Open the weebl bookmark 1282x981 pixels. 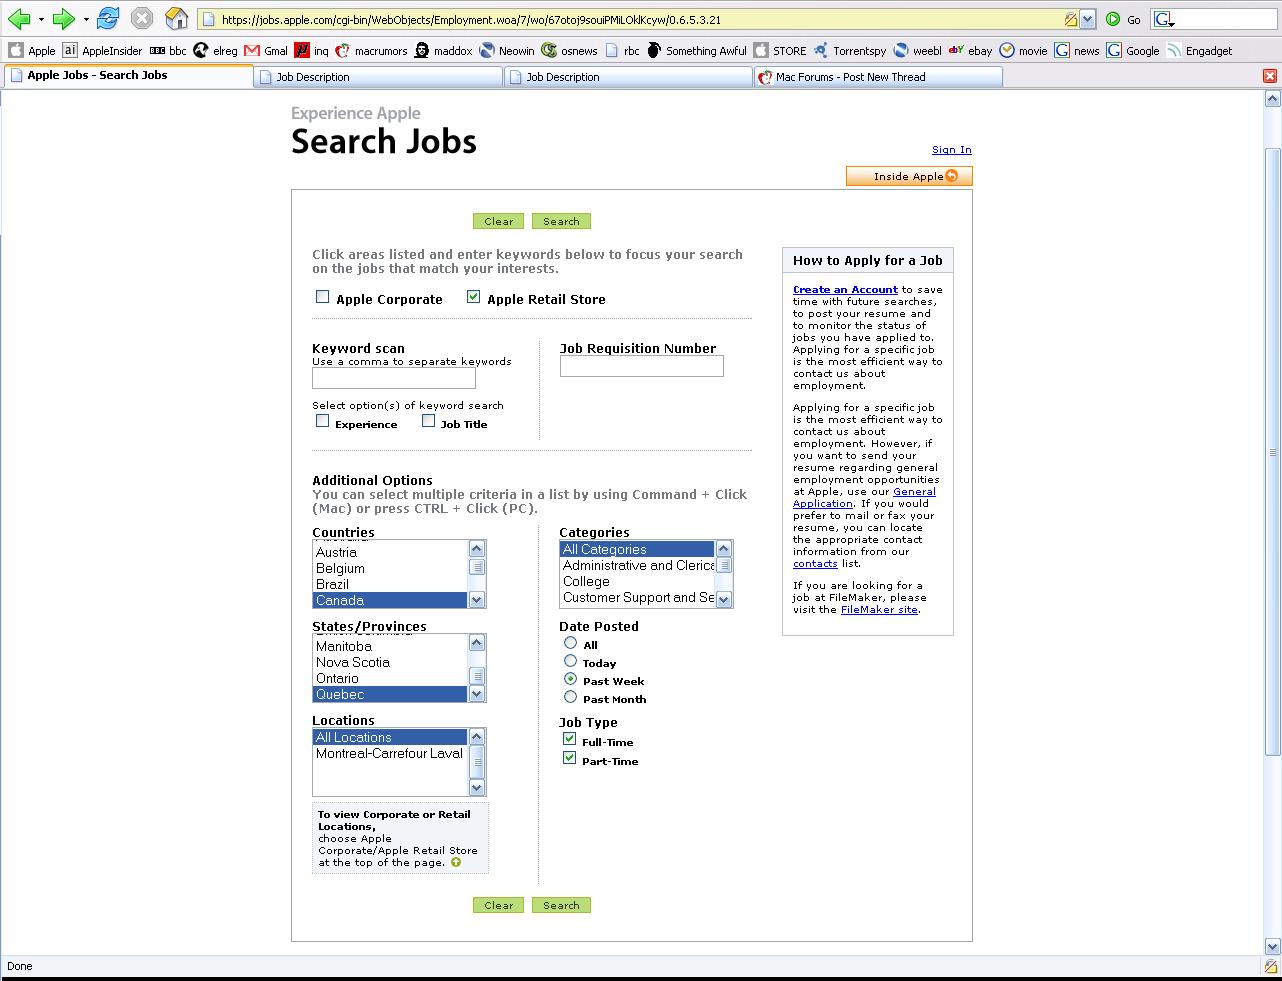click(917, 50)
